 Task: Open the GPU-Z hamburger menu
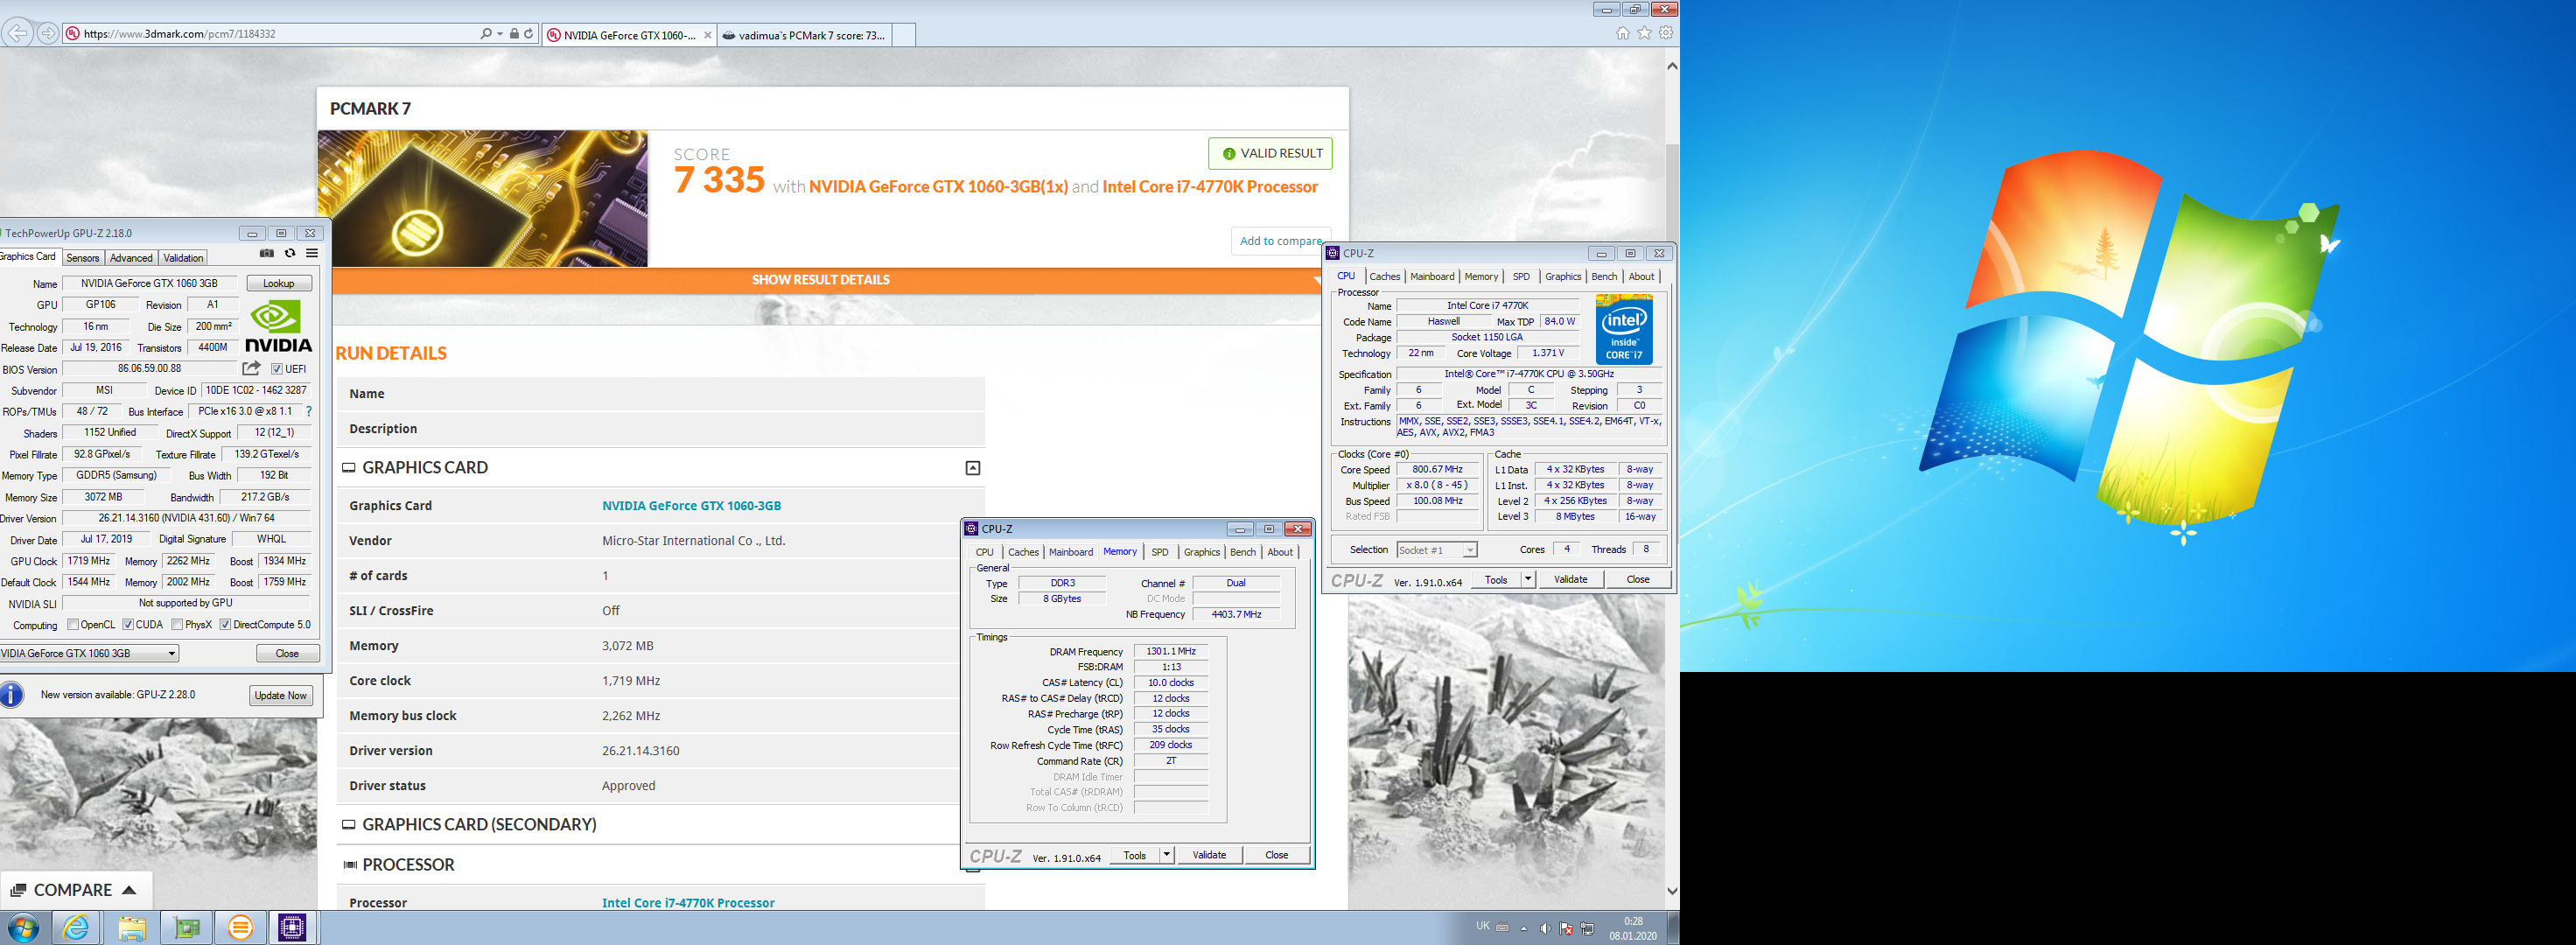[312, 254]
